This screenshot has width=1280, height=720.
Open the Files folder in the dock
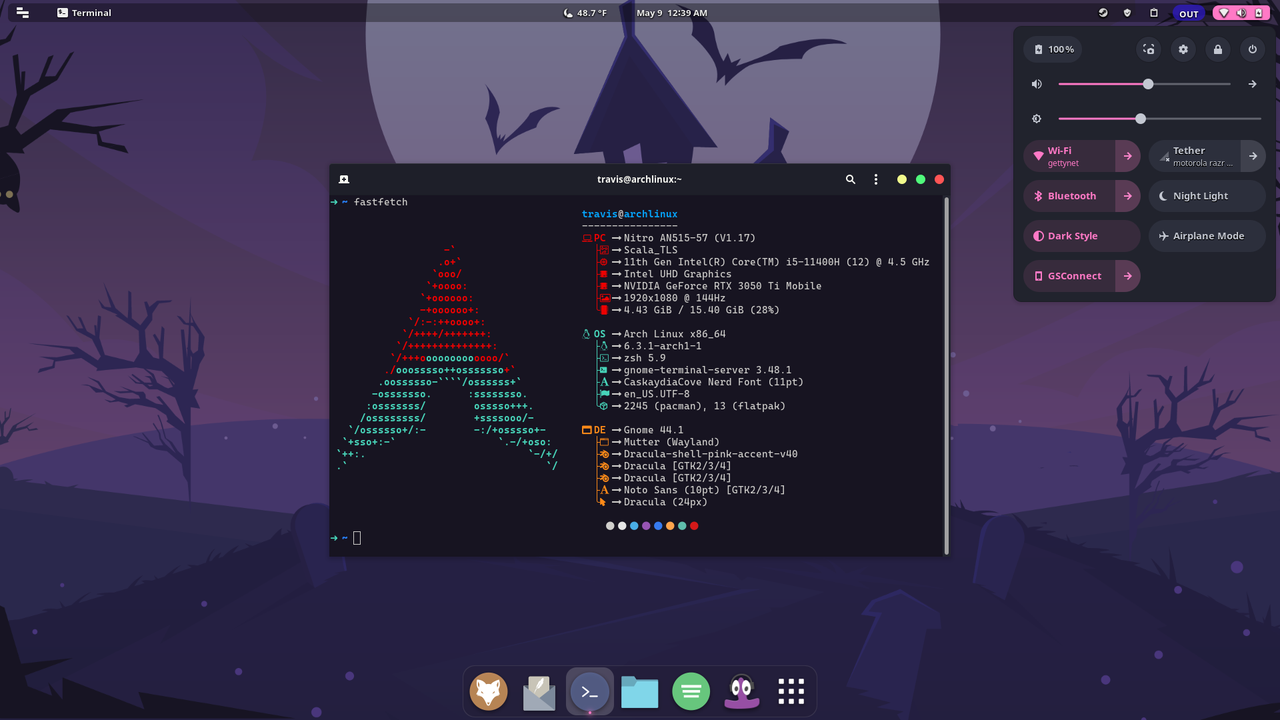(x=640, y=691)
